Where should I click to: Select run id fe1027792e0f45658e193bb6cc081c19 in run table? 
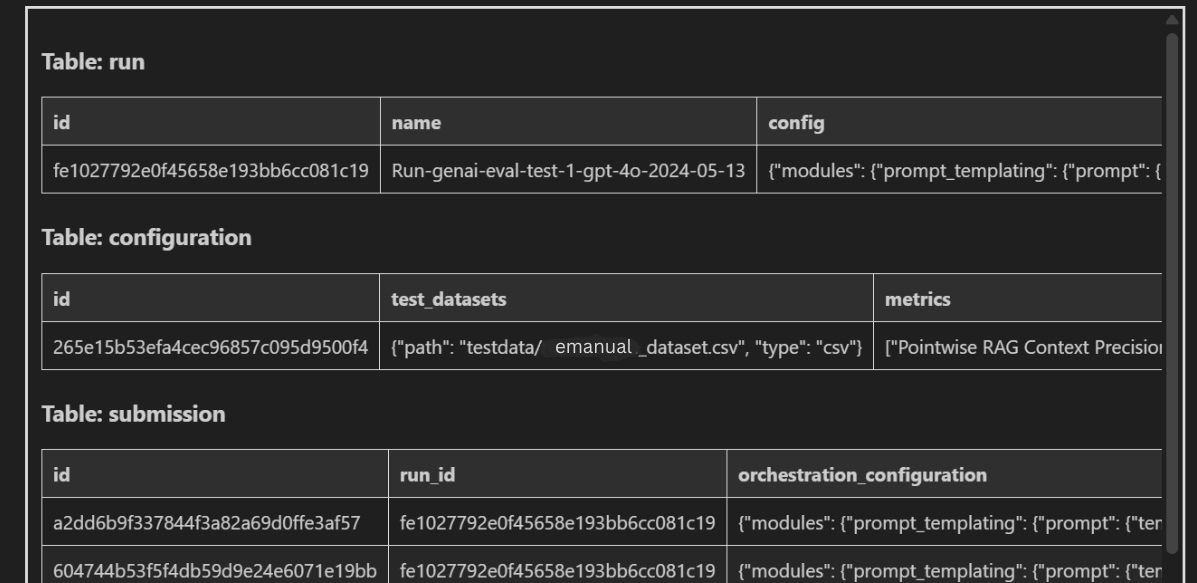pyautogui.click(x=211, y=169)
